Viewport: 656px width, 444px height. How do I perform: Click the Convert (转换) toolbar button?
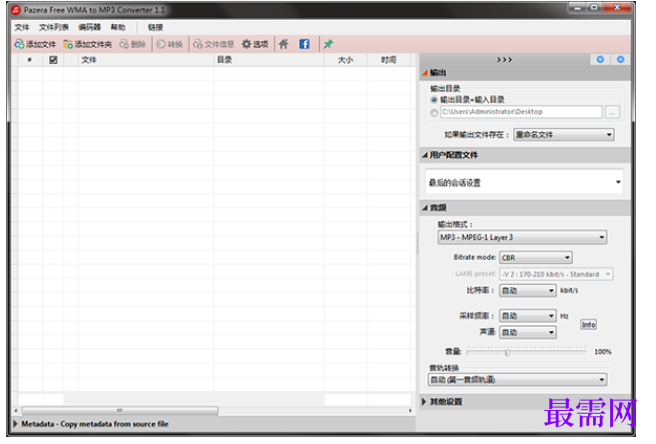click(169, 44)
